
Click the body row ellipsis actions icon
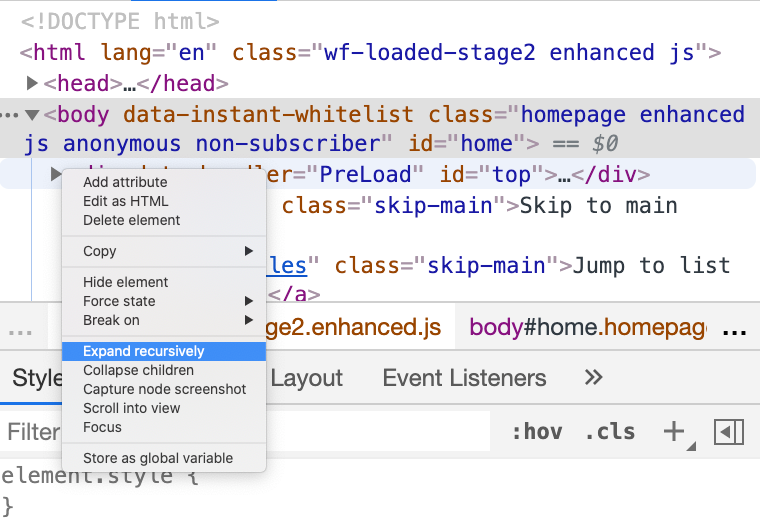point(10,115)
